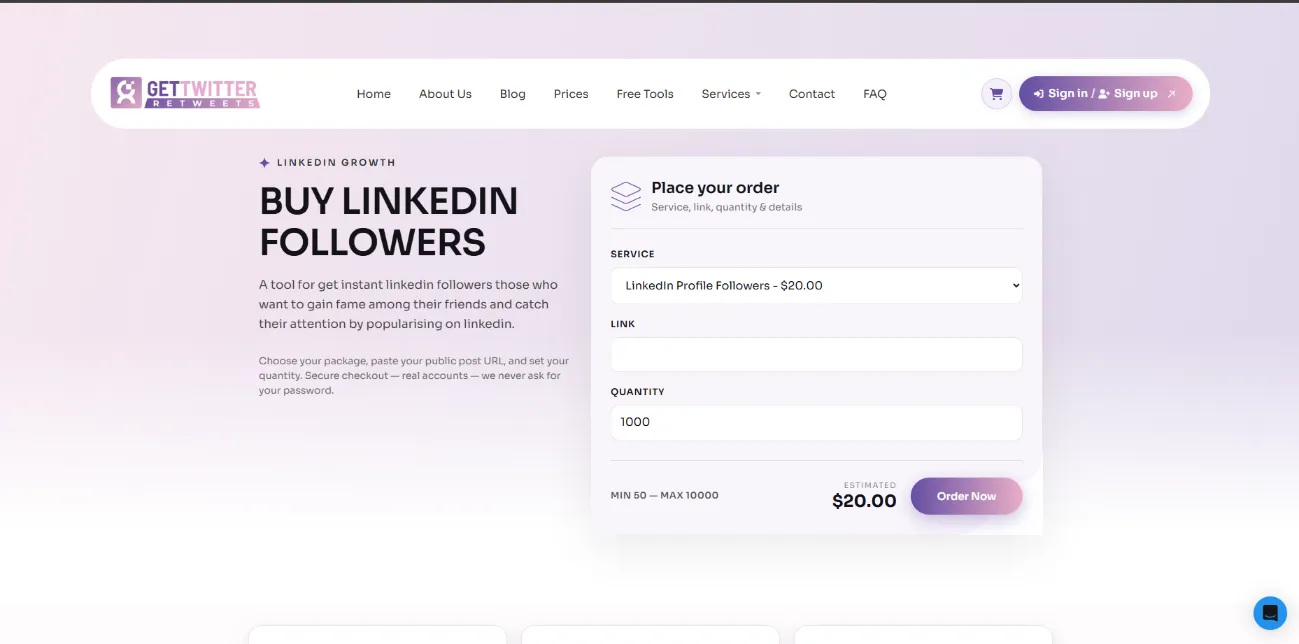Click the 'LINKEDIN GROWTH' label

(336, 163)
